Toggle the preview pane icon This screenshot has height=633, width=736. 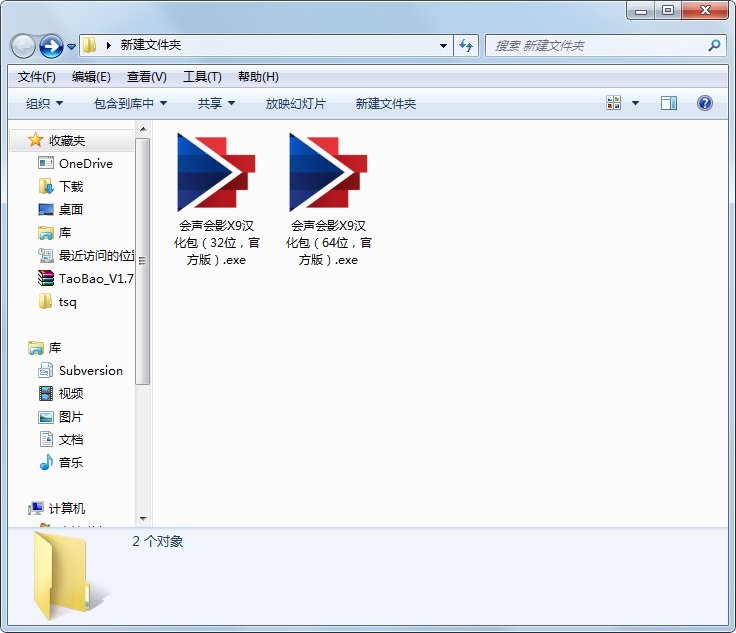669,103
